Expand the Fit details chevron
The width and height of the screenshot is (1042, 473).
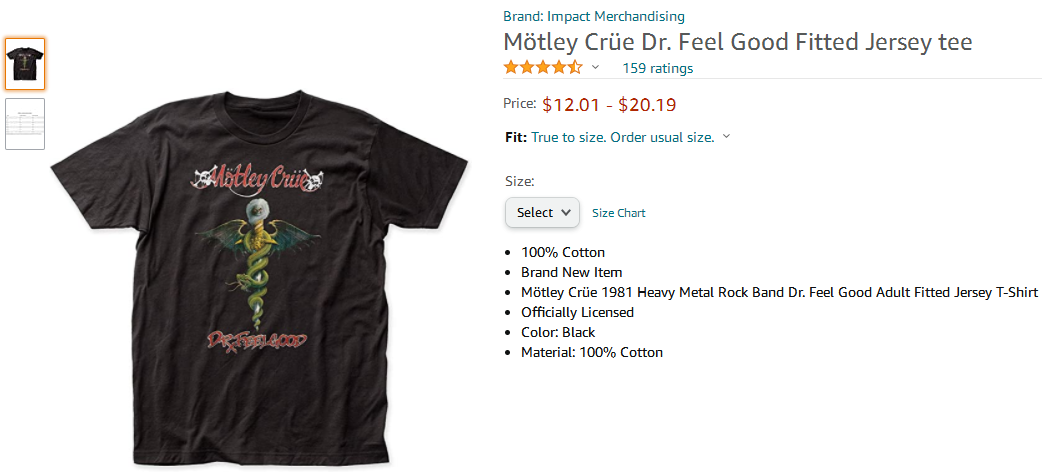(x=726, y=137)
